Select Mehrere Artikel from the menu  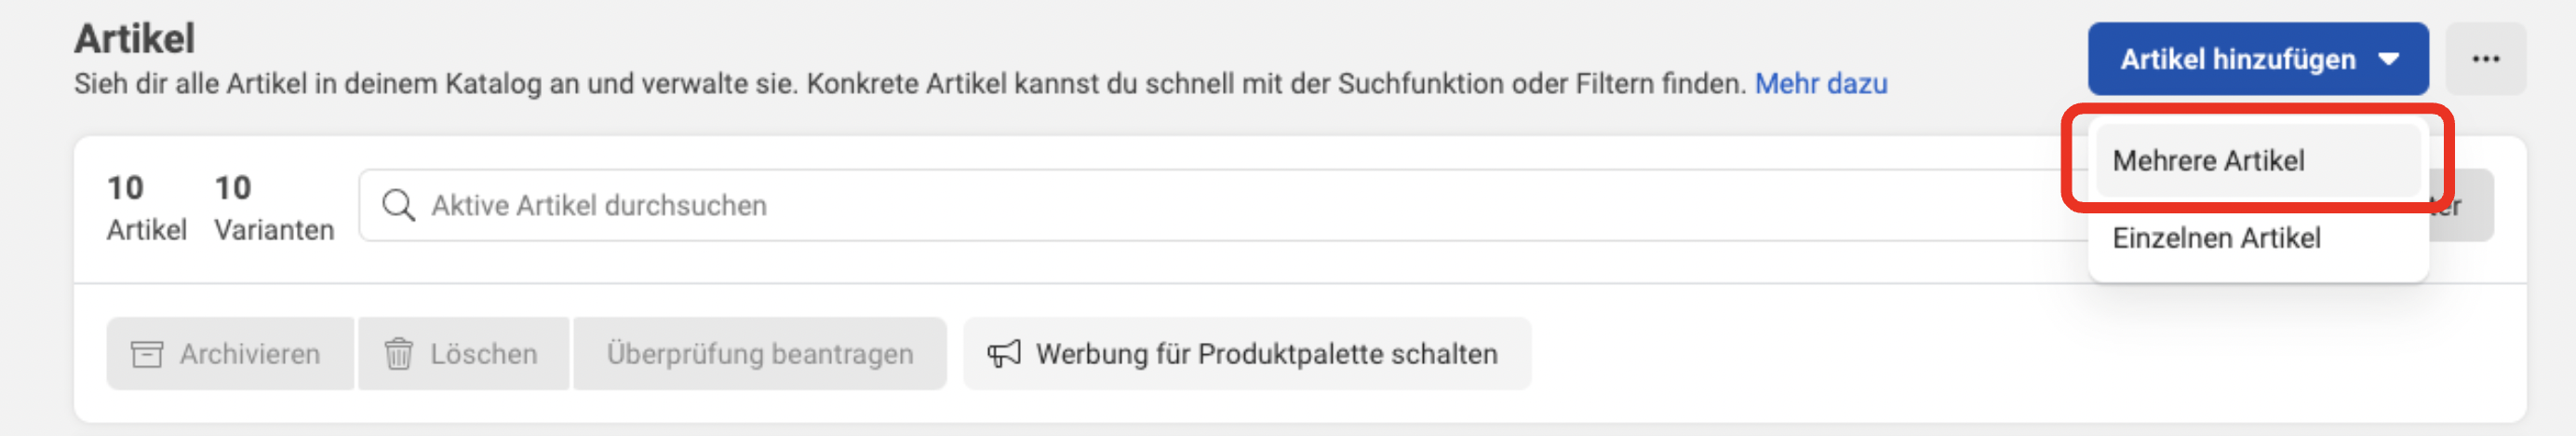coord(2257,160)
